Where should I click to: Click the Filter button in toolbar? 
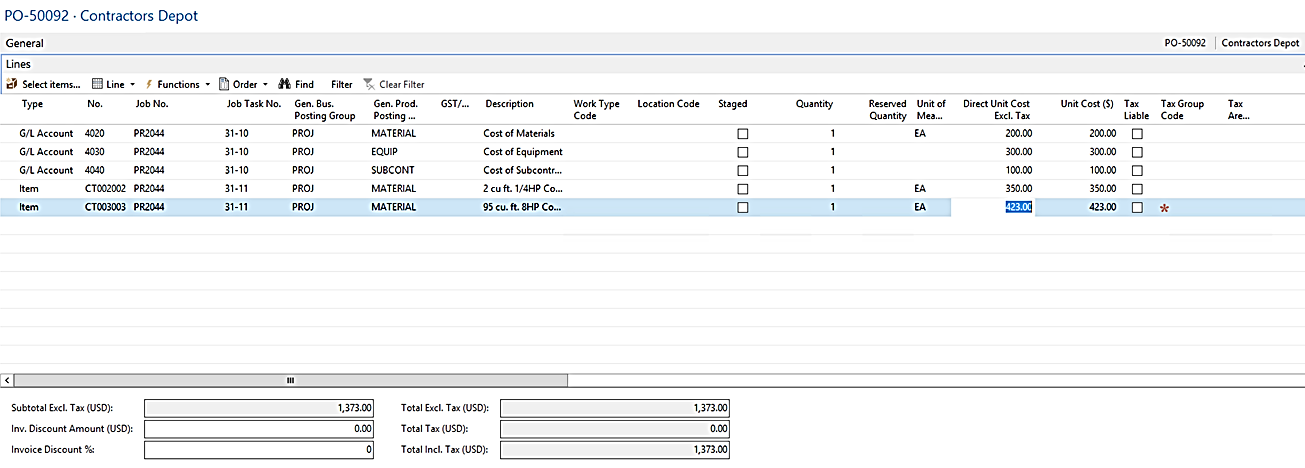[x=341, y=85]
